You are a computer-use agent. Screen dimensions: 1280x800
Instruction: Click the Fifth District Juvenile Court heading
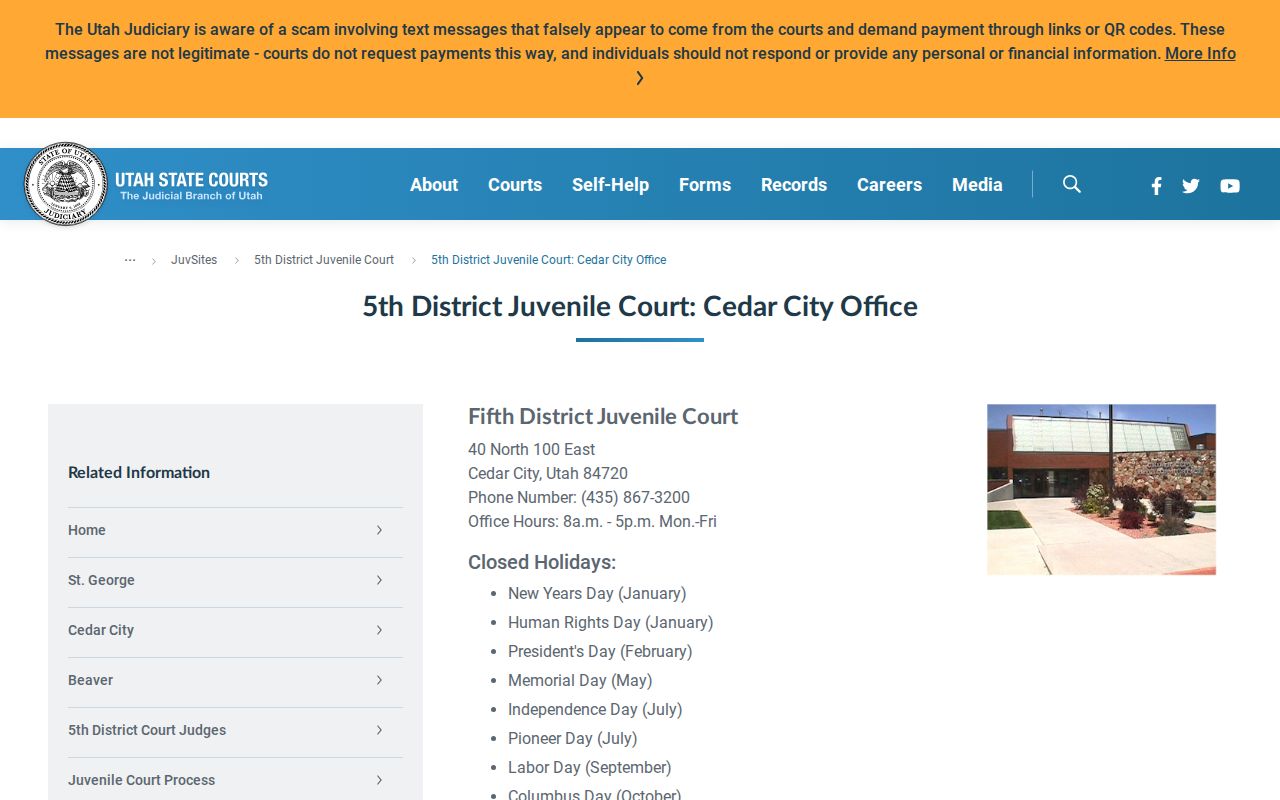tap(603, 417)
